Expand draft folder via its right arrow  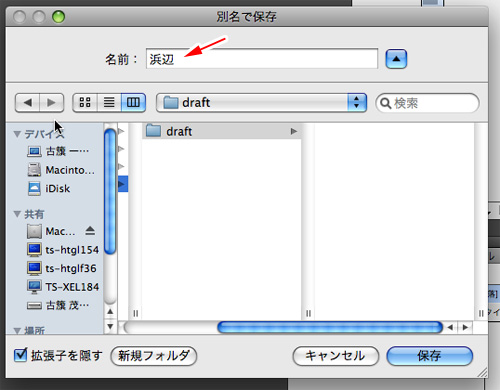pyautogui.click(x=293, y=131)
